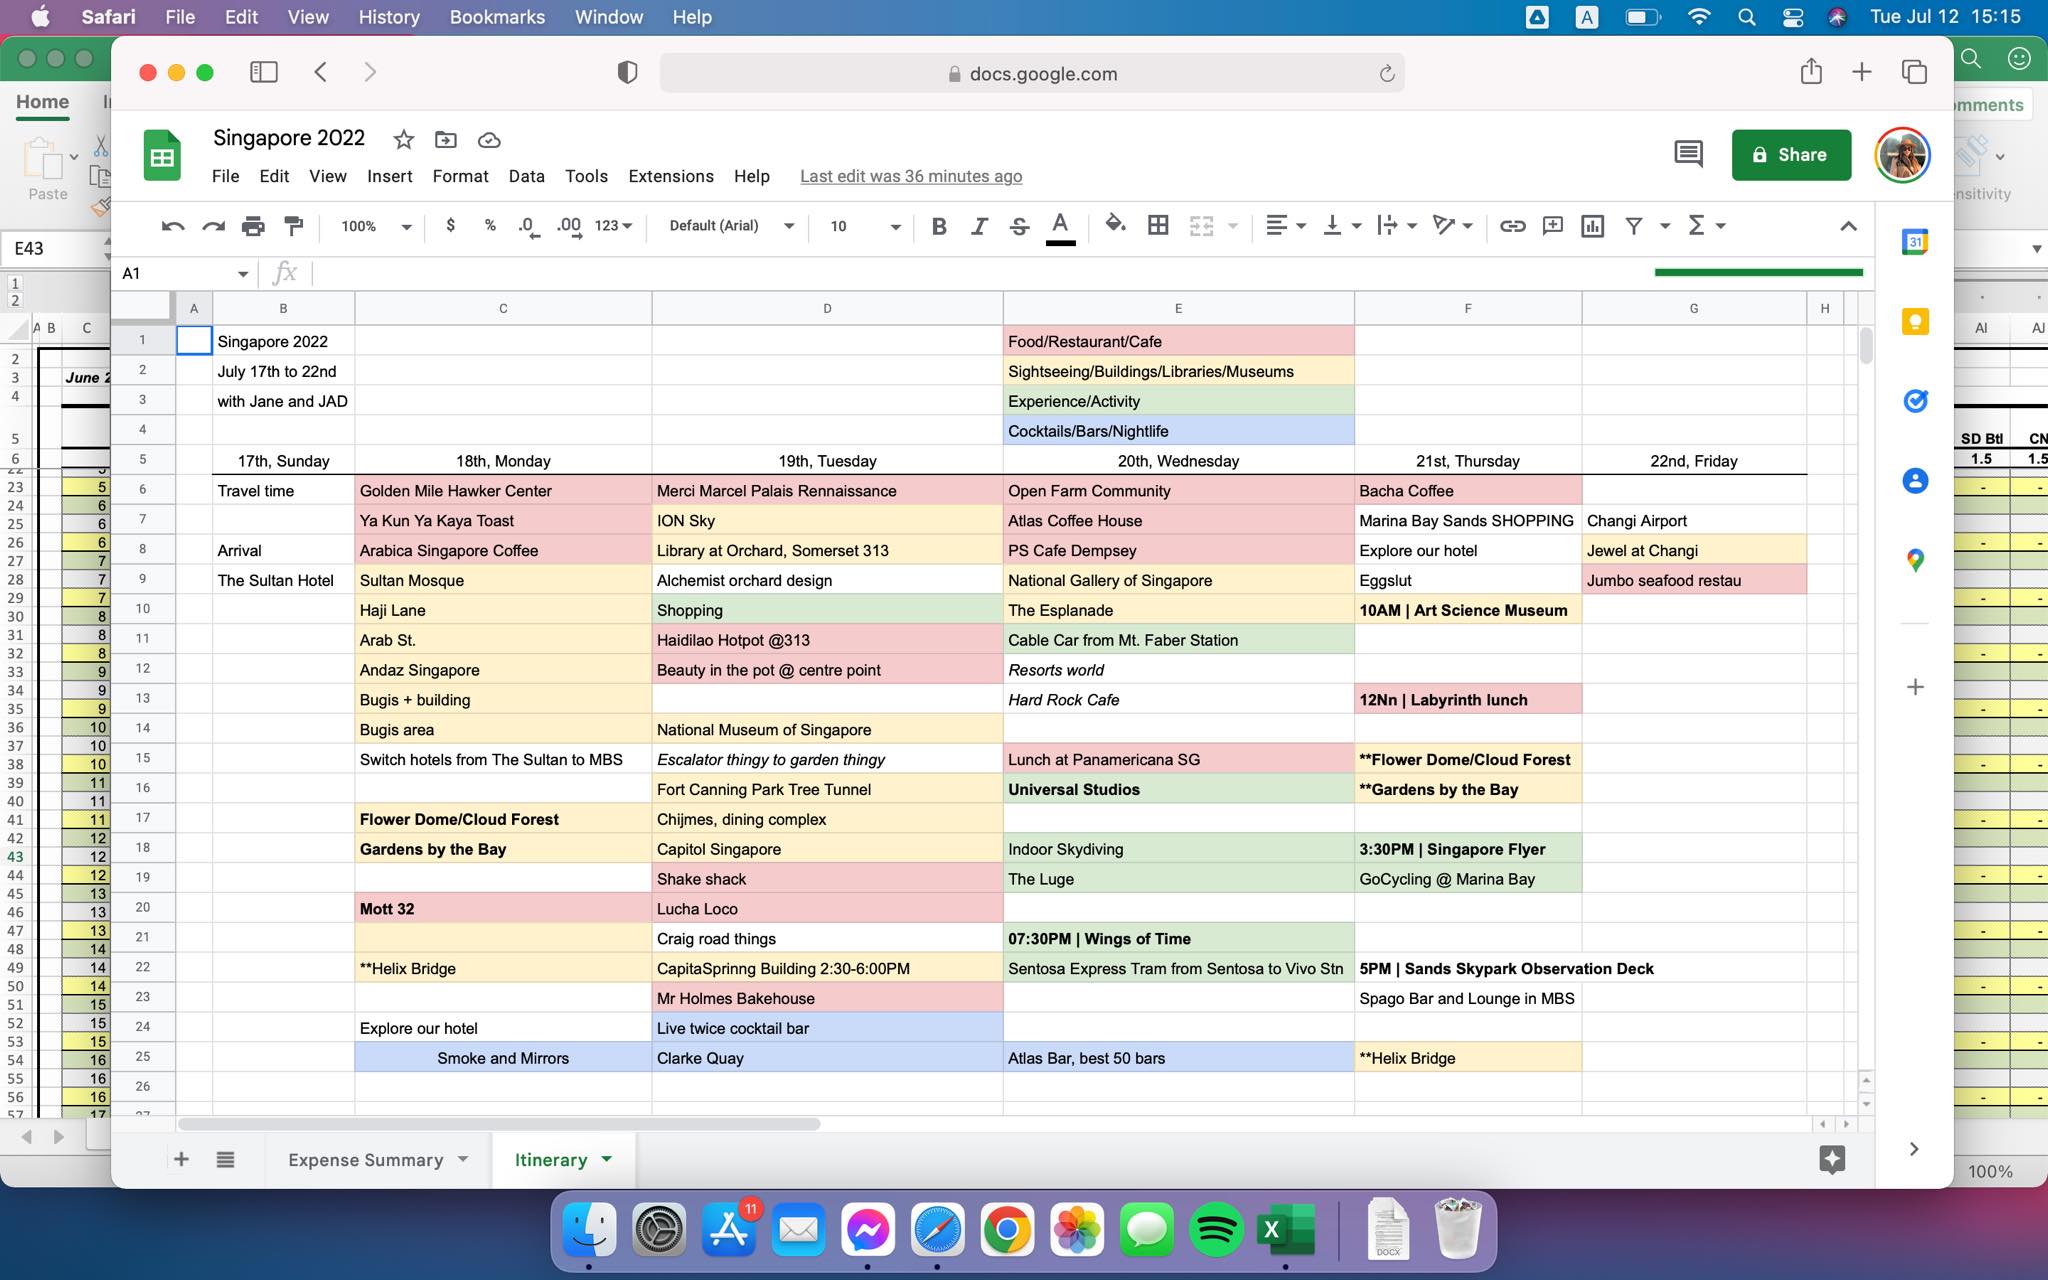Click the paint format roller icon
Screen dimensions: 2048x1280
[293, 226]
